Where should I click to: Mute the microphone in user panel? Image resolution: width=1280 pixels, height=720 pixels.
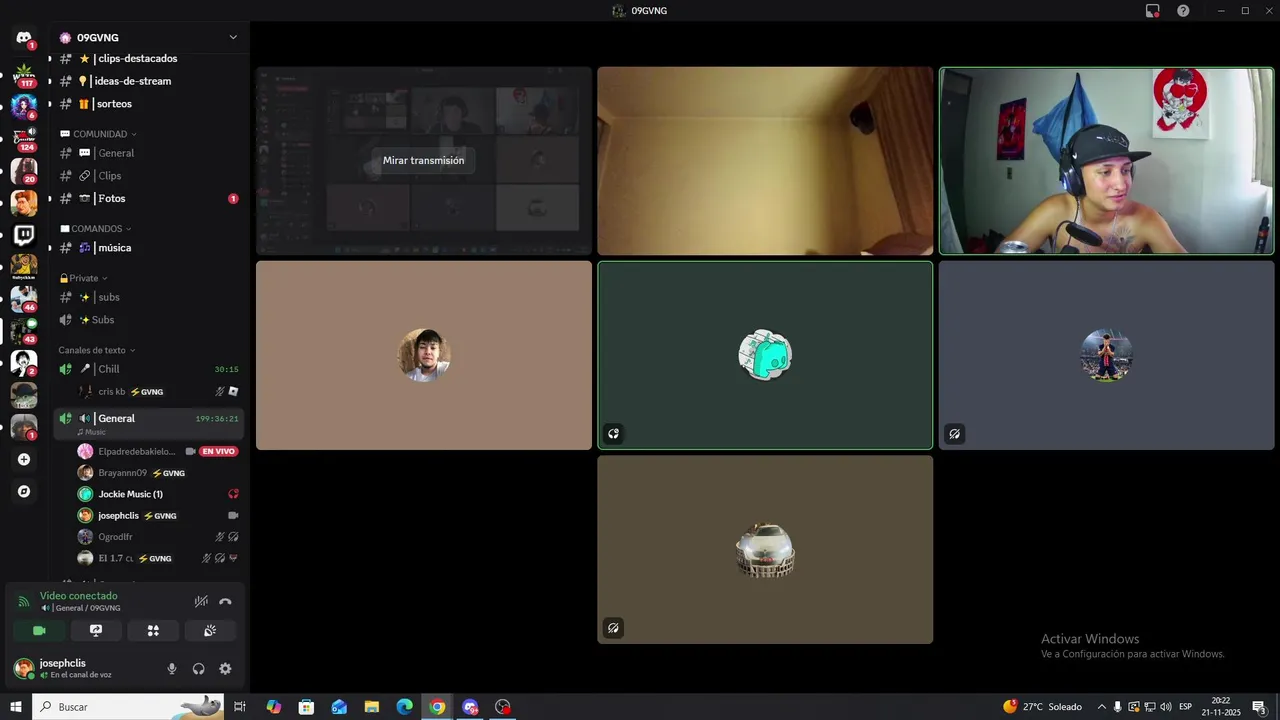(x=172, y=669)
